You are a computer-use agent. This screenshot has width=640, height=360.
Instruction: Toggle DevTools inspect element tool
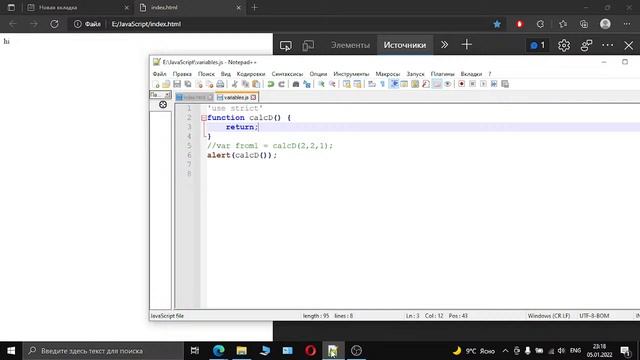[x=286, y=45]
